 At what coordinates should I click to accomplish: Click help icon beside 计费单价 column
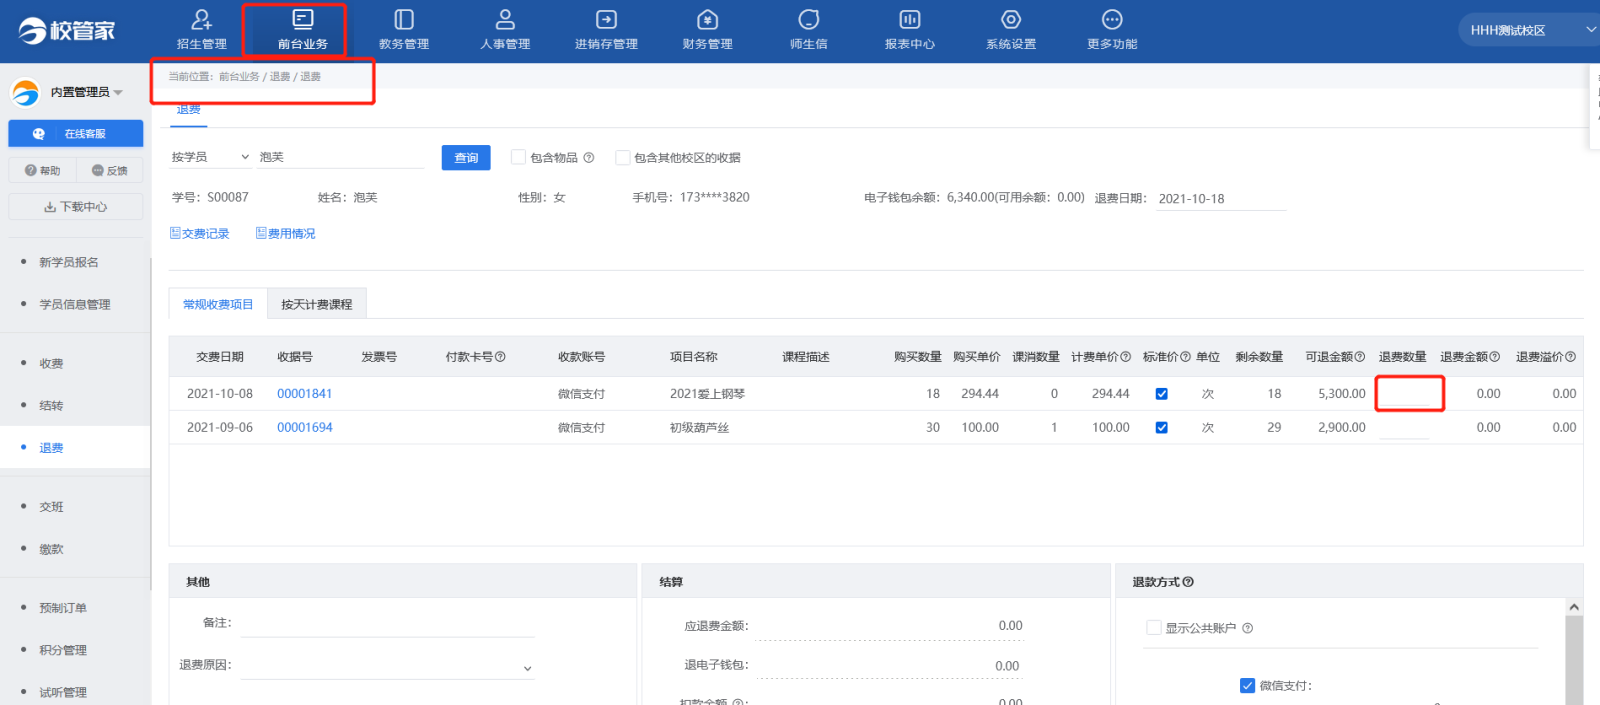1126,357
